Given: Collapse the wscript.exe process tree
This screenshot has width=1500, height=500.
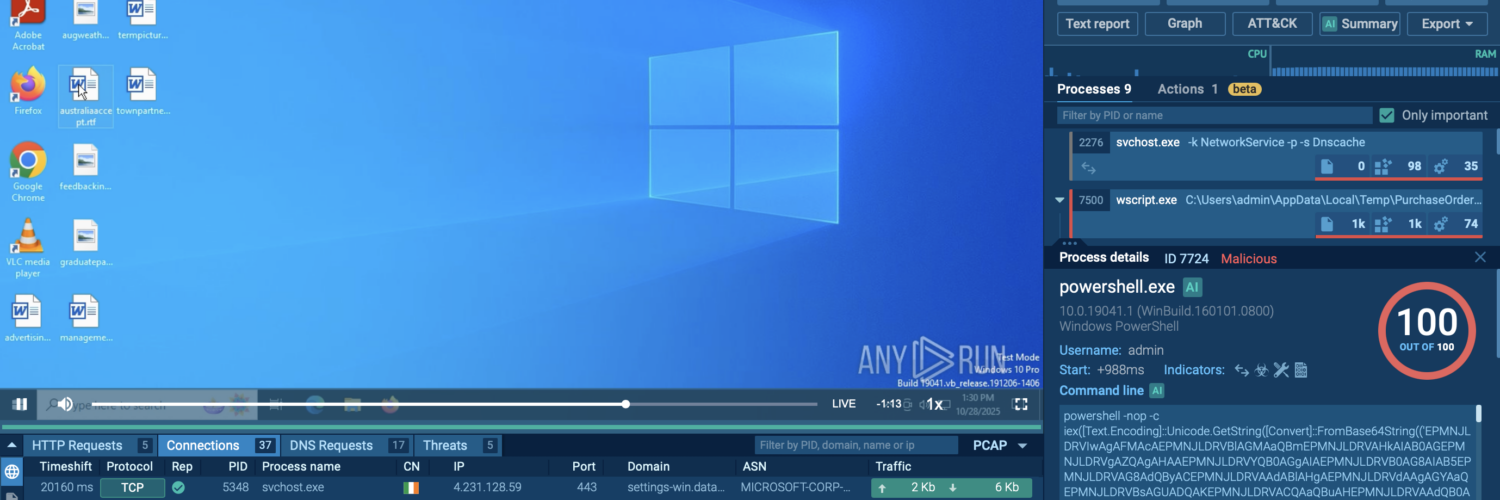Looking at the screenshot, I should (1060, 200).
